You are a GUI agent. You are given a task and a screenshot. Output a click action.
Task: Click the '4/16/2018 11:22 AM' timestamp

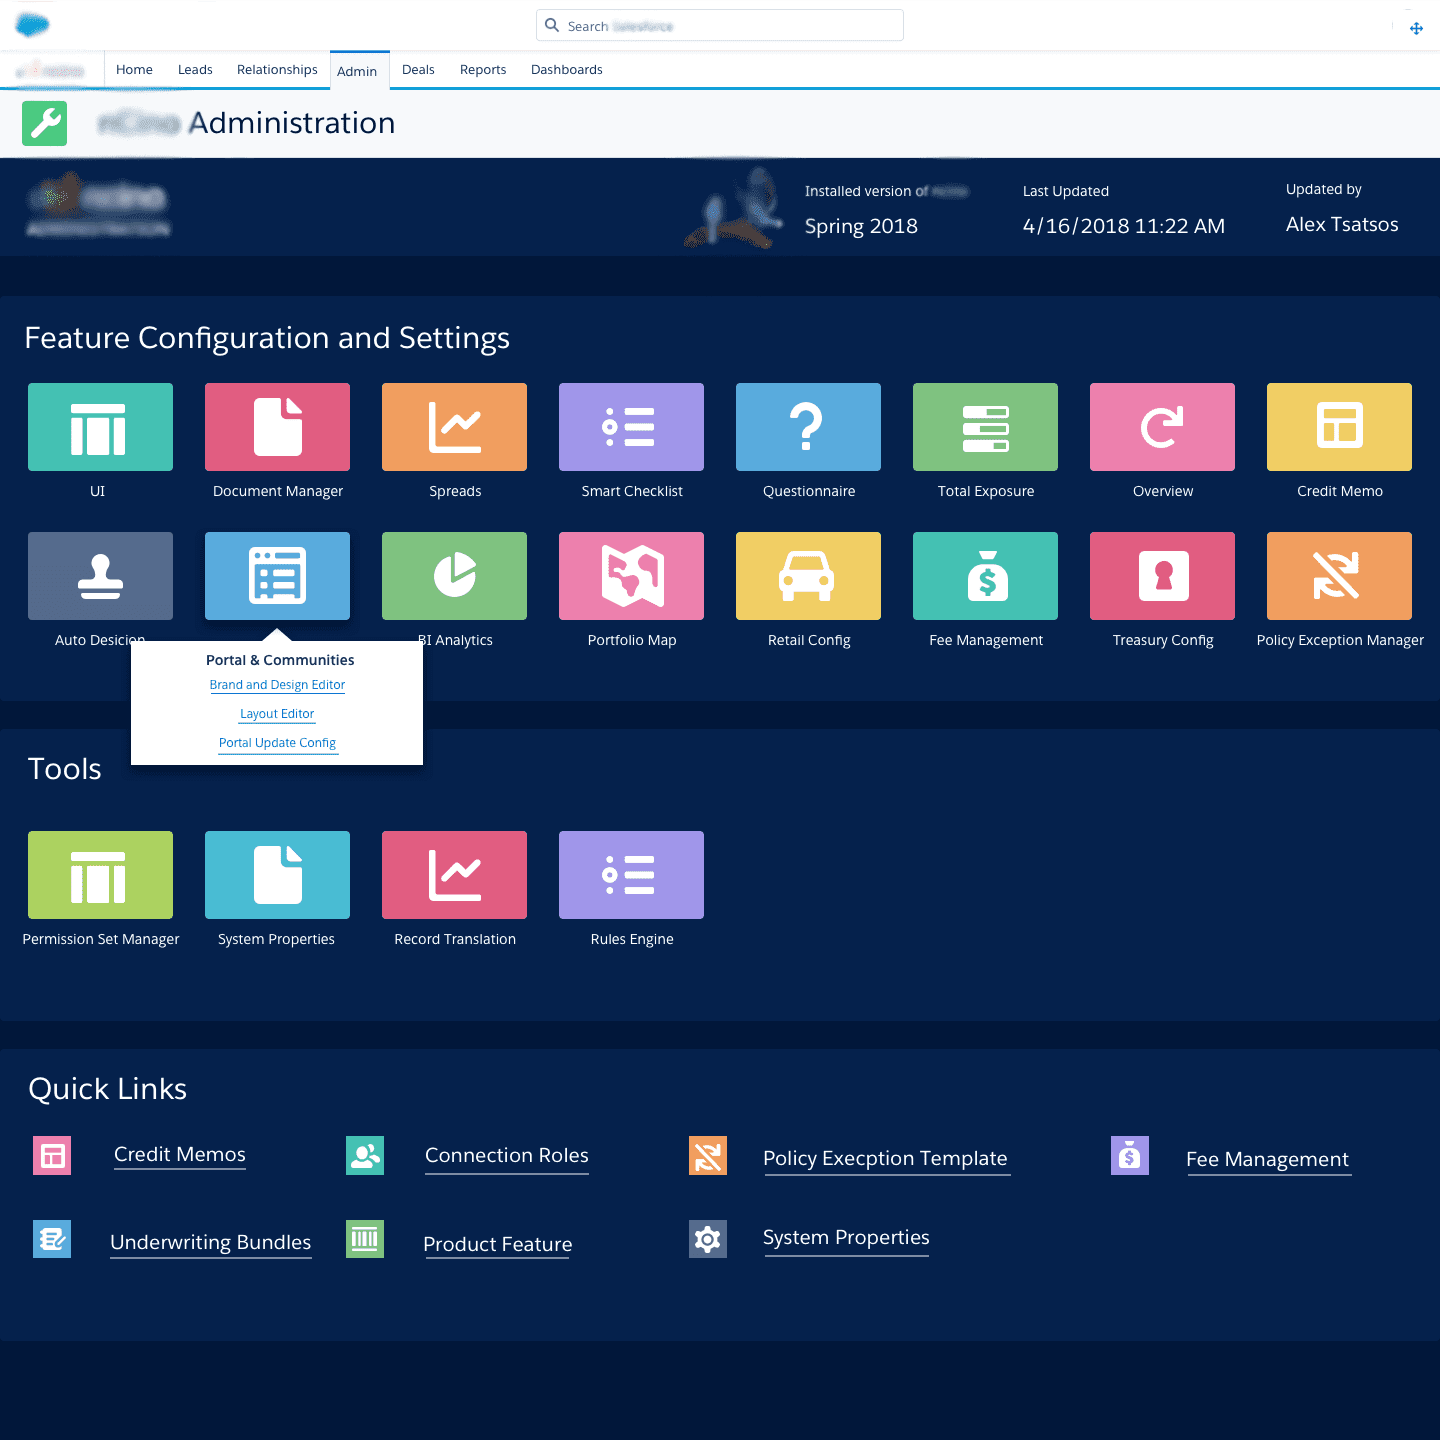(1124, 226)
